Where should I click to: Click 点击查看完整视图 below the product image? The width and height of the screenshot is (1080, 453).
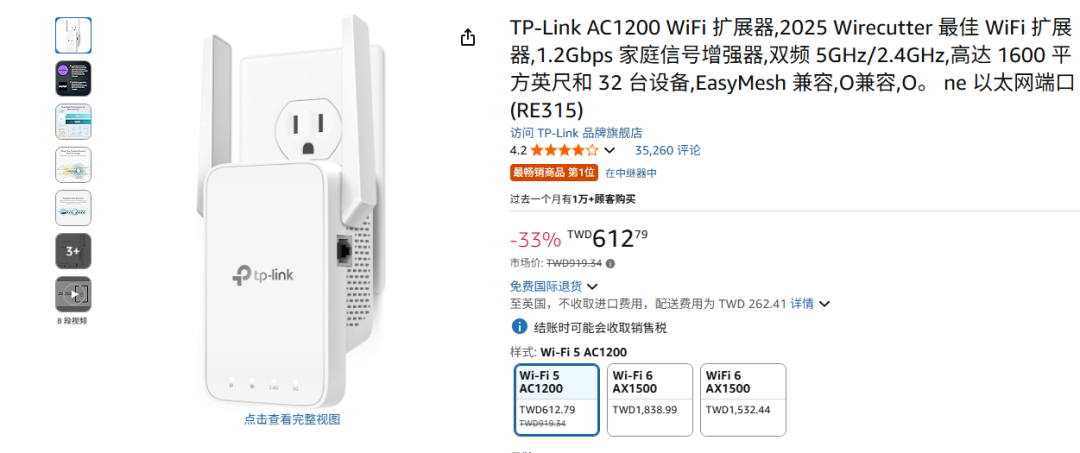pos(292,419)
